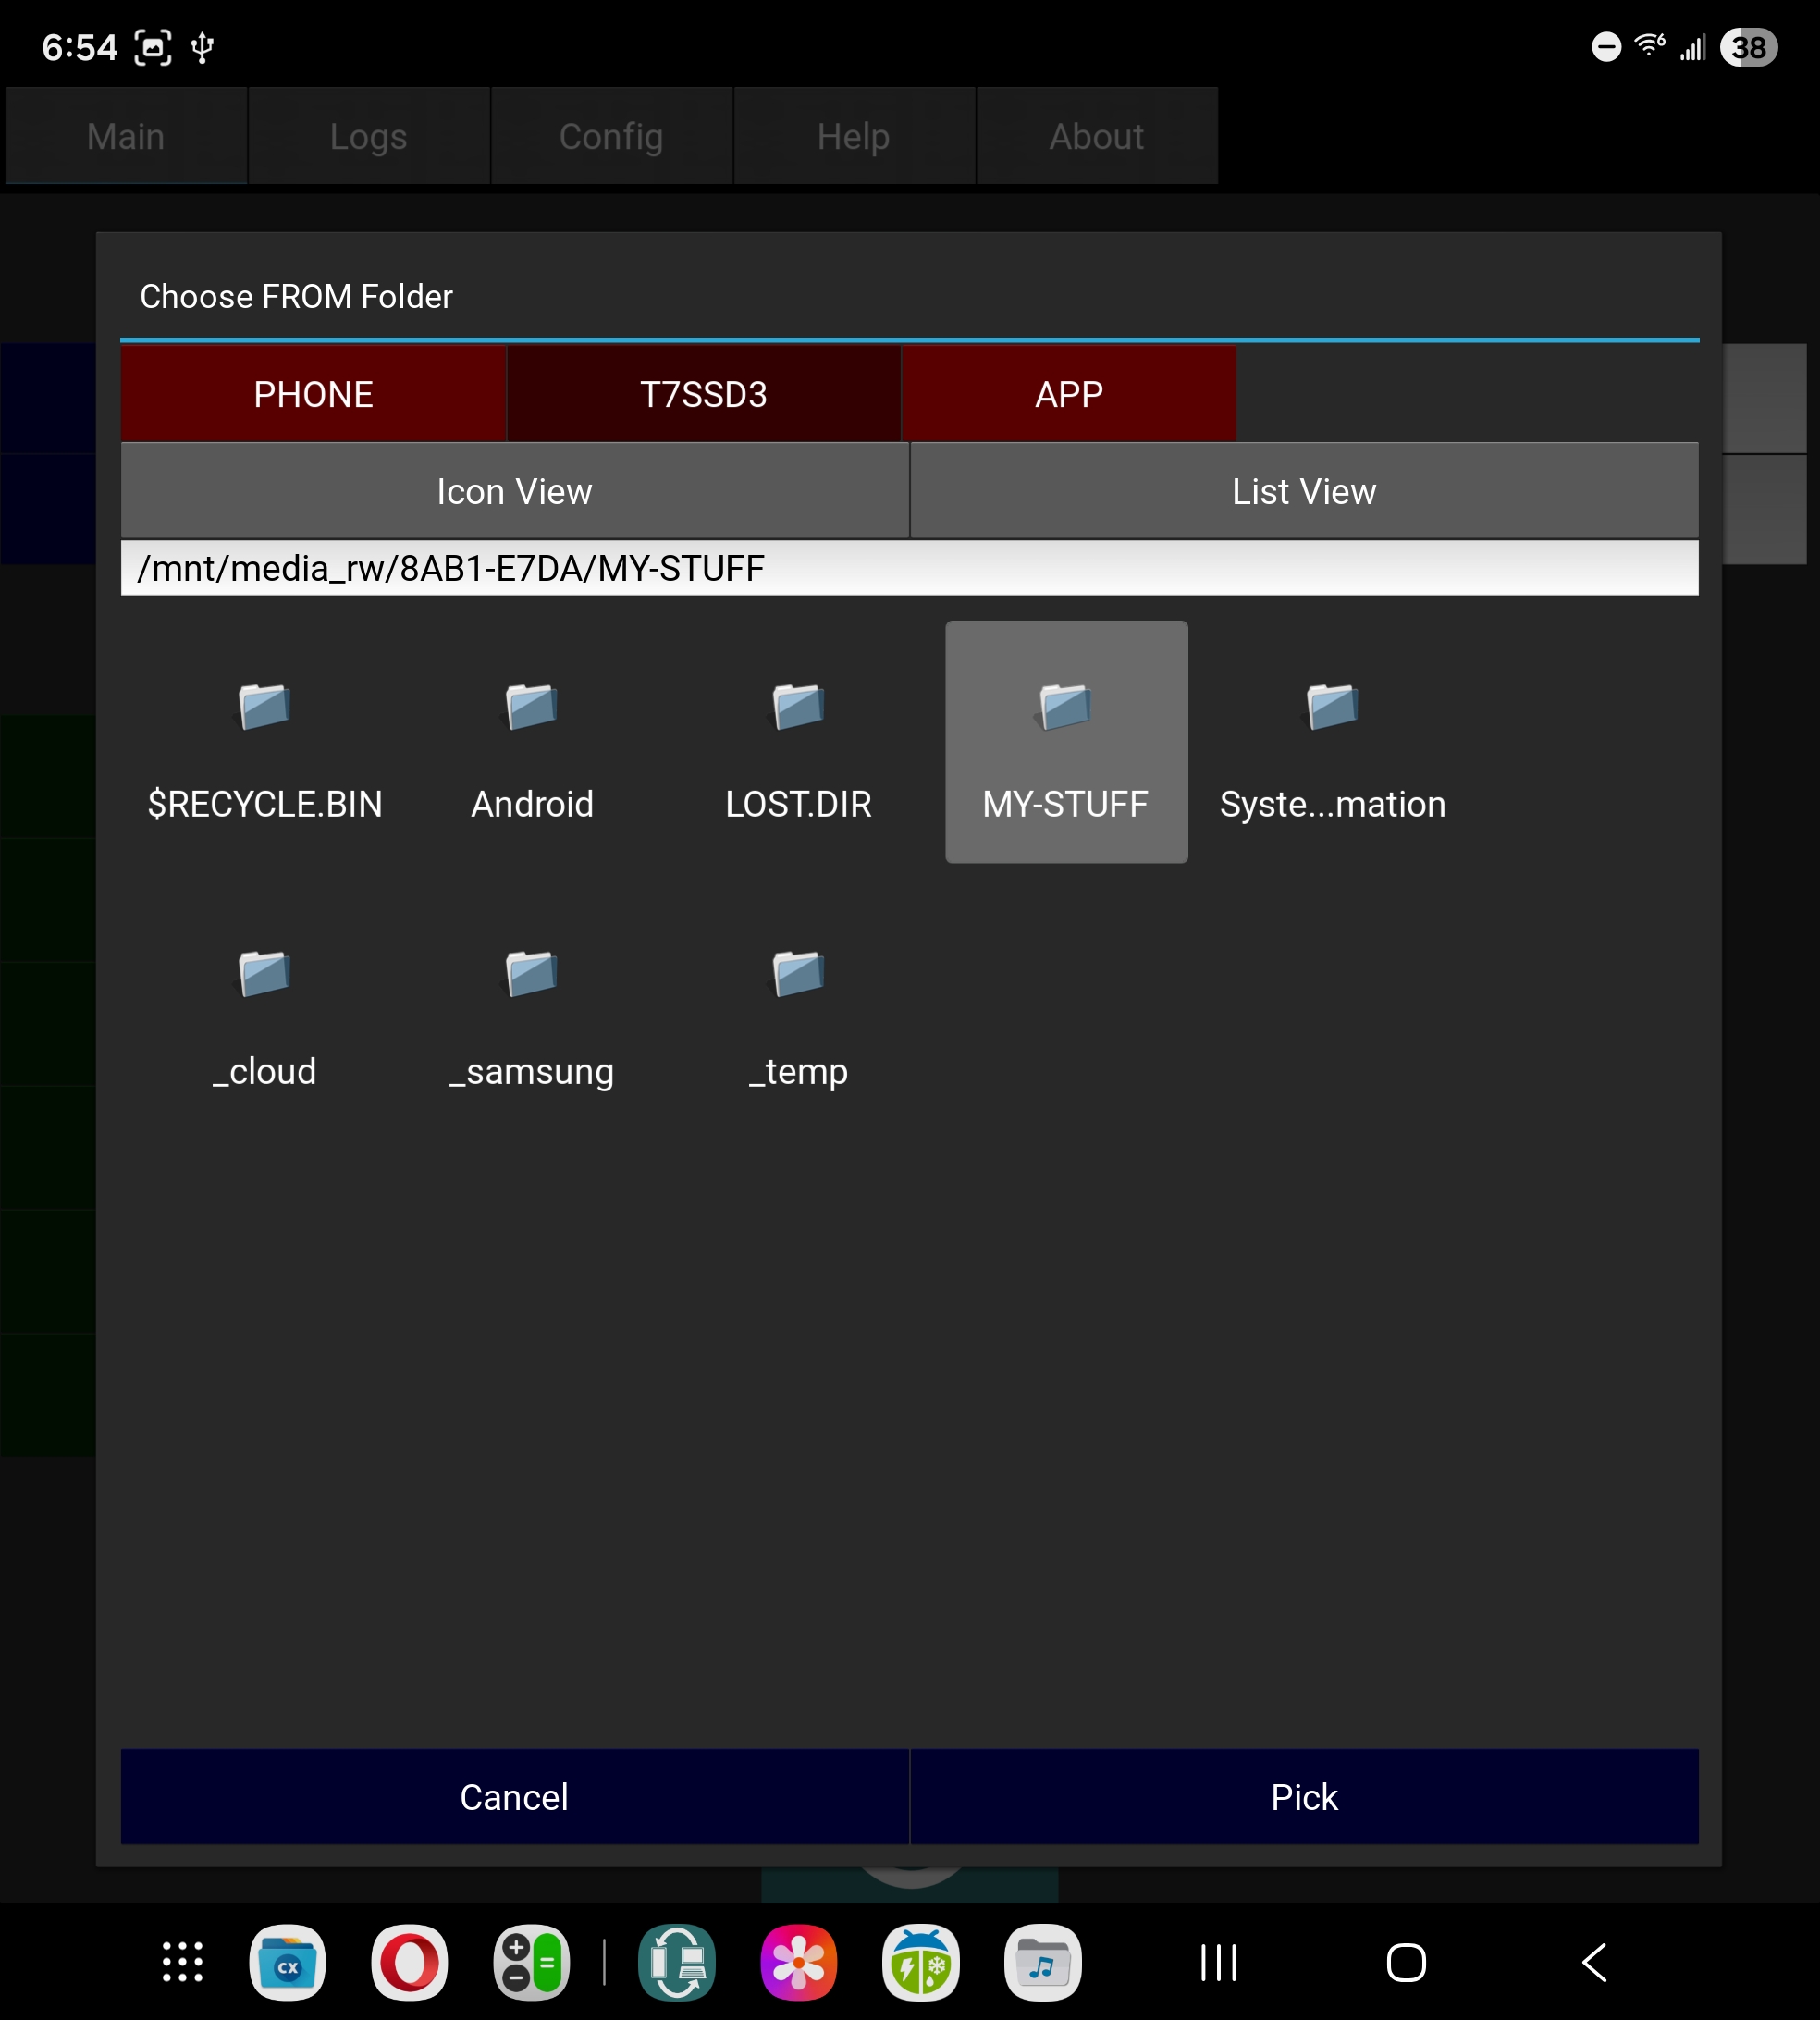Tap the Android back navigation arrow
The image size is (1820, 2020).
1594,1962
